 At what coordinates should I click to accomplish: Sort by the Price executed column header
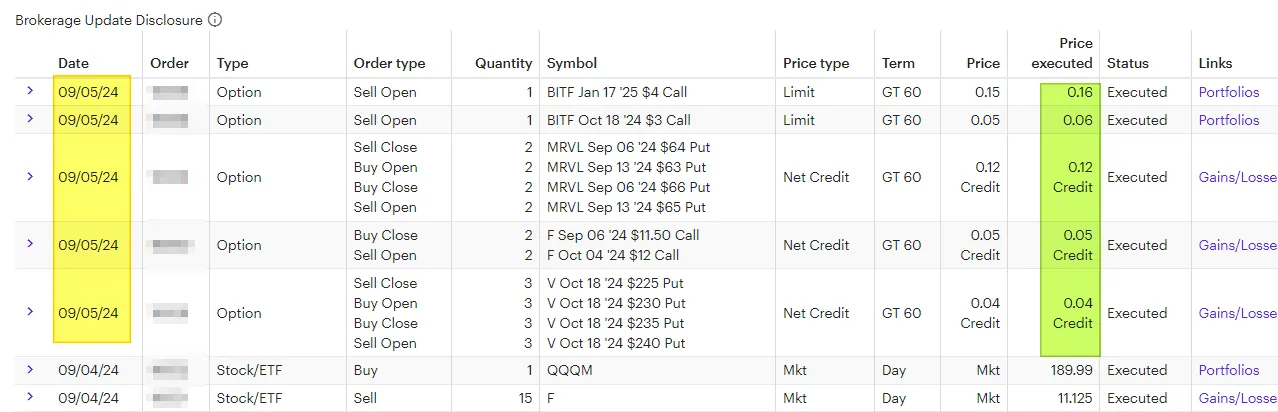1062,53
